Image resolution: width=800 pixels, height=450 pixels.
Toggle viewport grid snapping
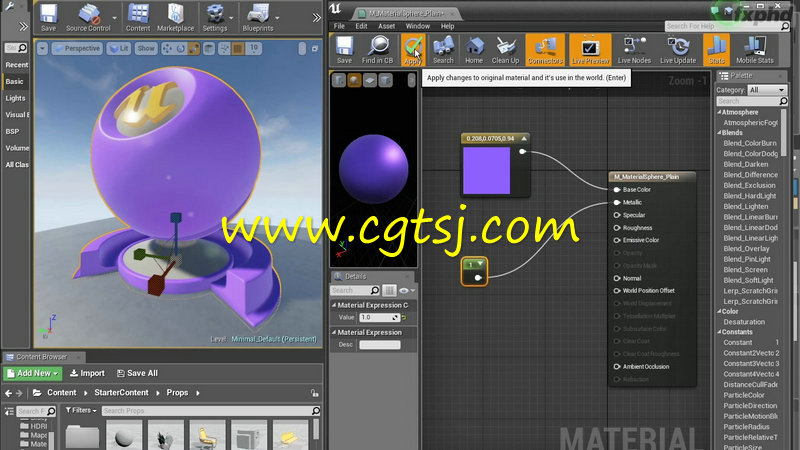pyautogui.click(x=238, y=48)
